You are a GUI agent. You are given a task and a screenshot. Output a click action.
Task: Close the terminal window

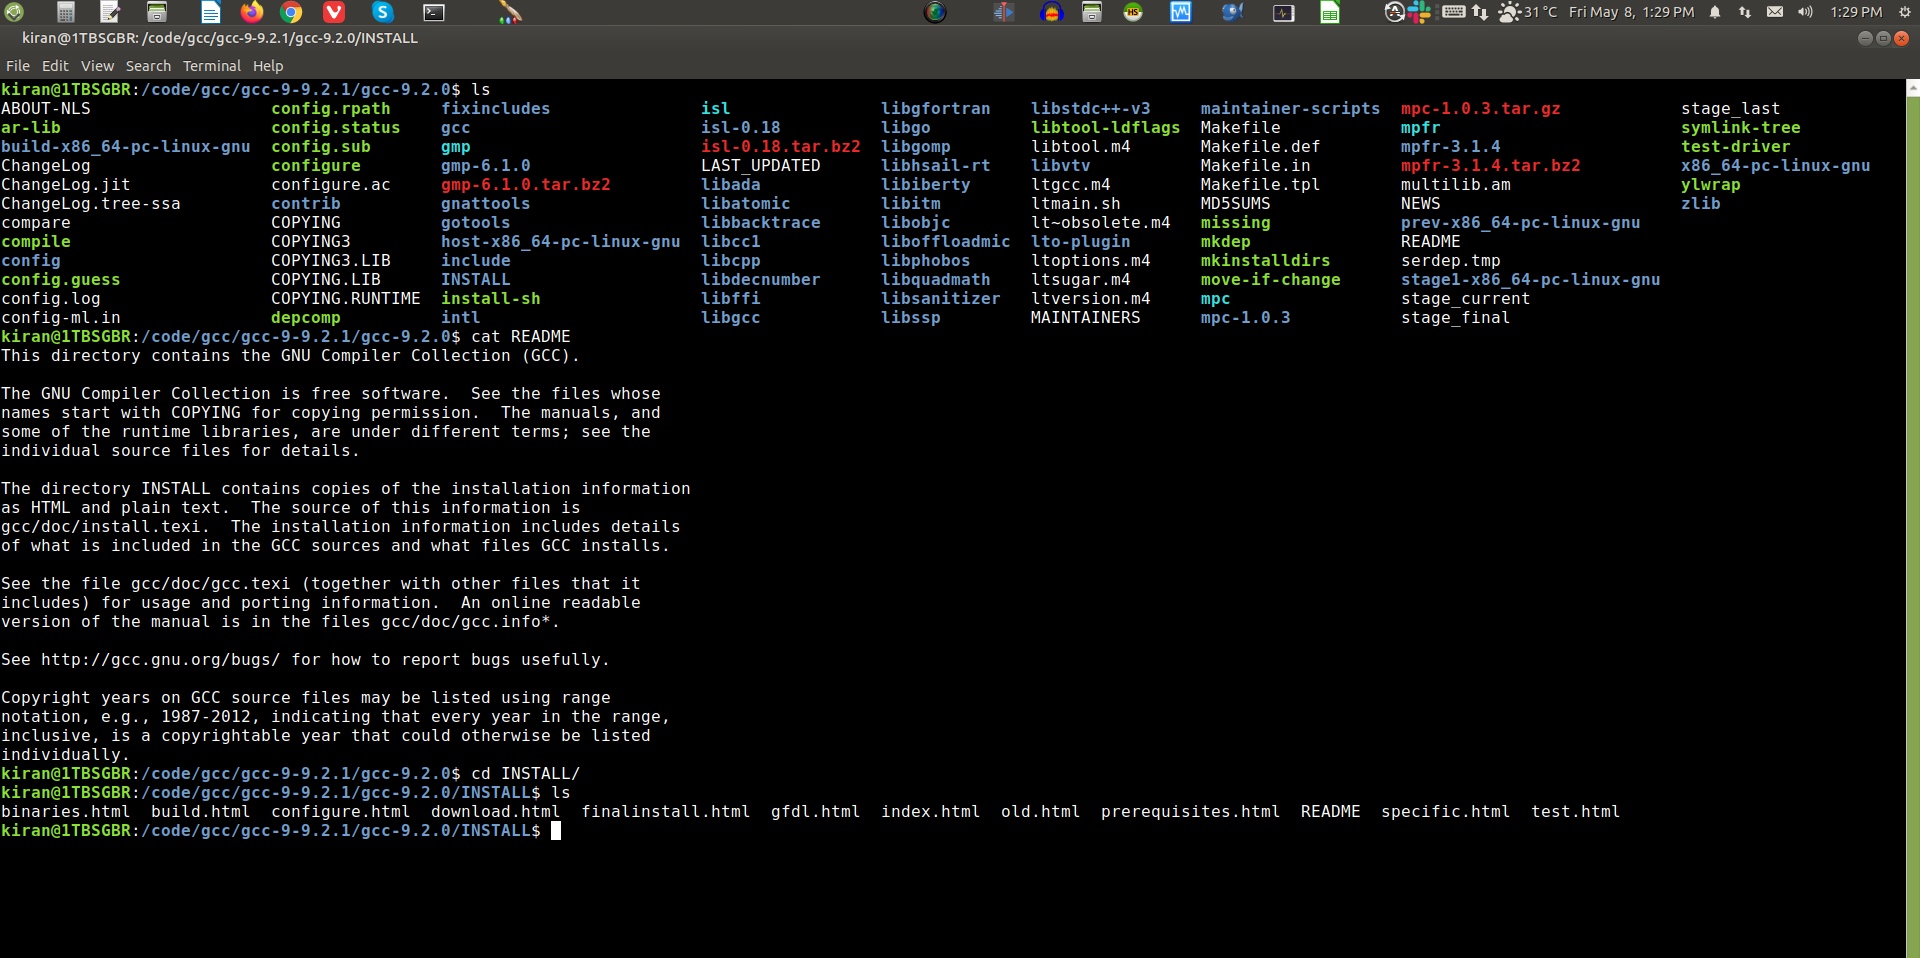1901,38
